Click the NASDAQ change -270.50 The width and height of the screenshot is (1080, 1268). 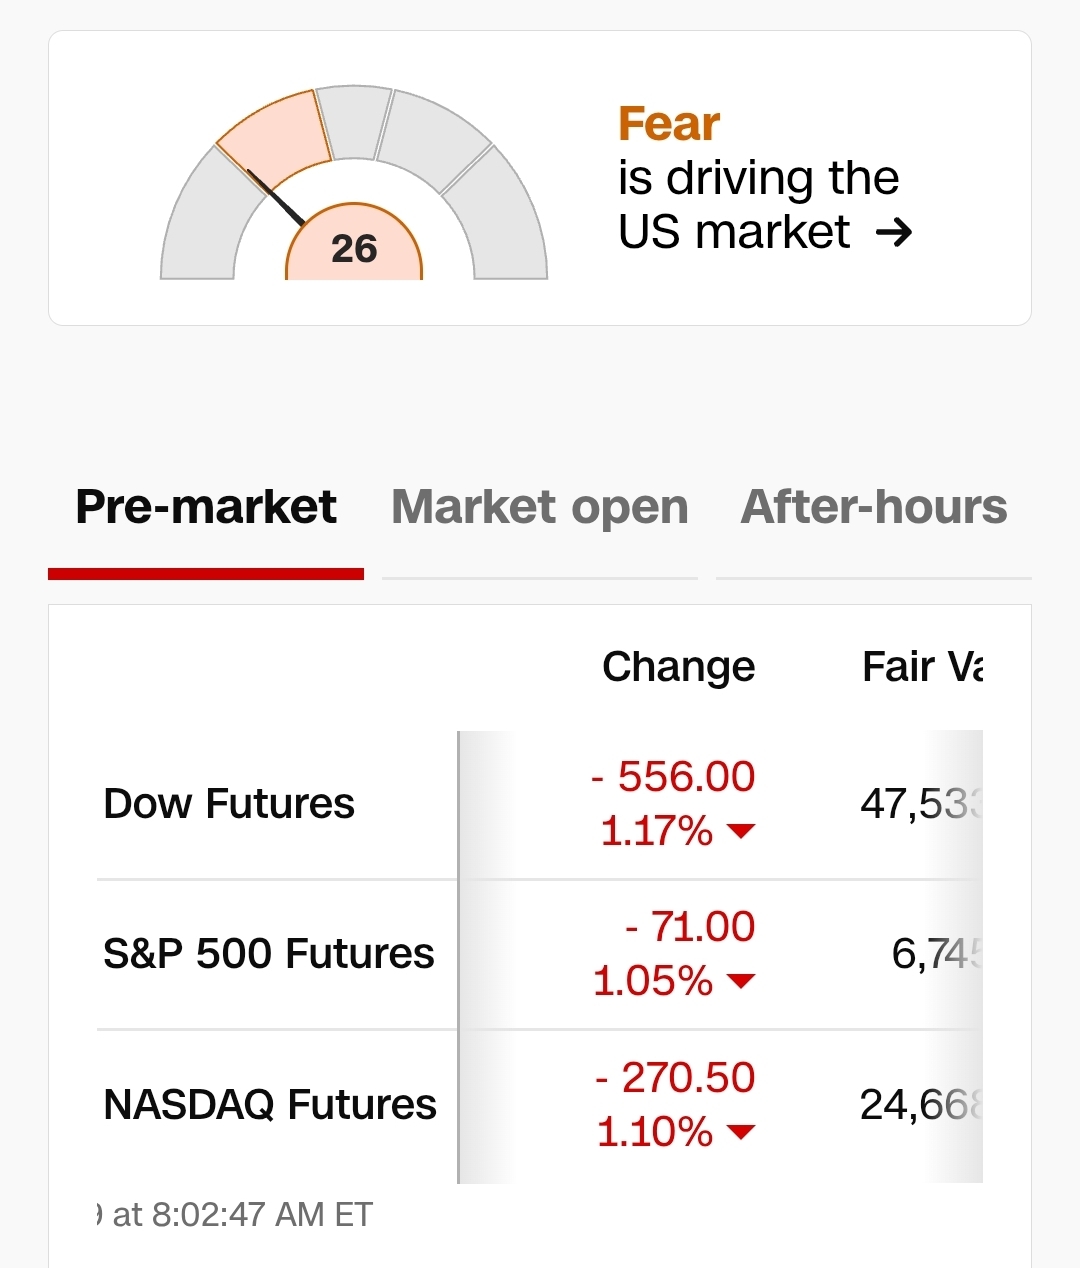click(676, 1078)
